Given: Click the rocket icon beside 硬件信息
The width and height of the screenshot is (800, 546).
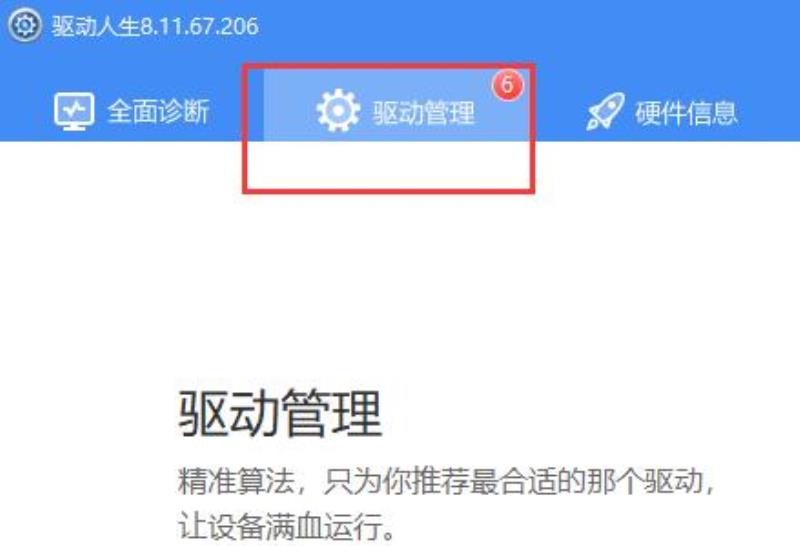Looking at the screenshot, I should [605, 111].
